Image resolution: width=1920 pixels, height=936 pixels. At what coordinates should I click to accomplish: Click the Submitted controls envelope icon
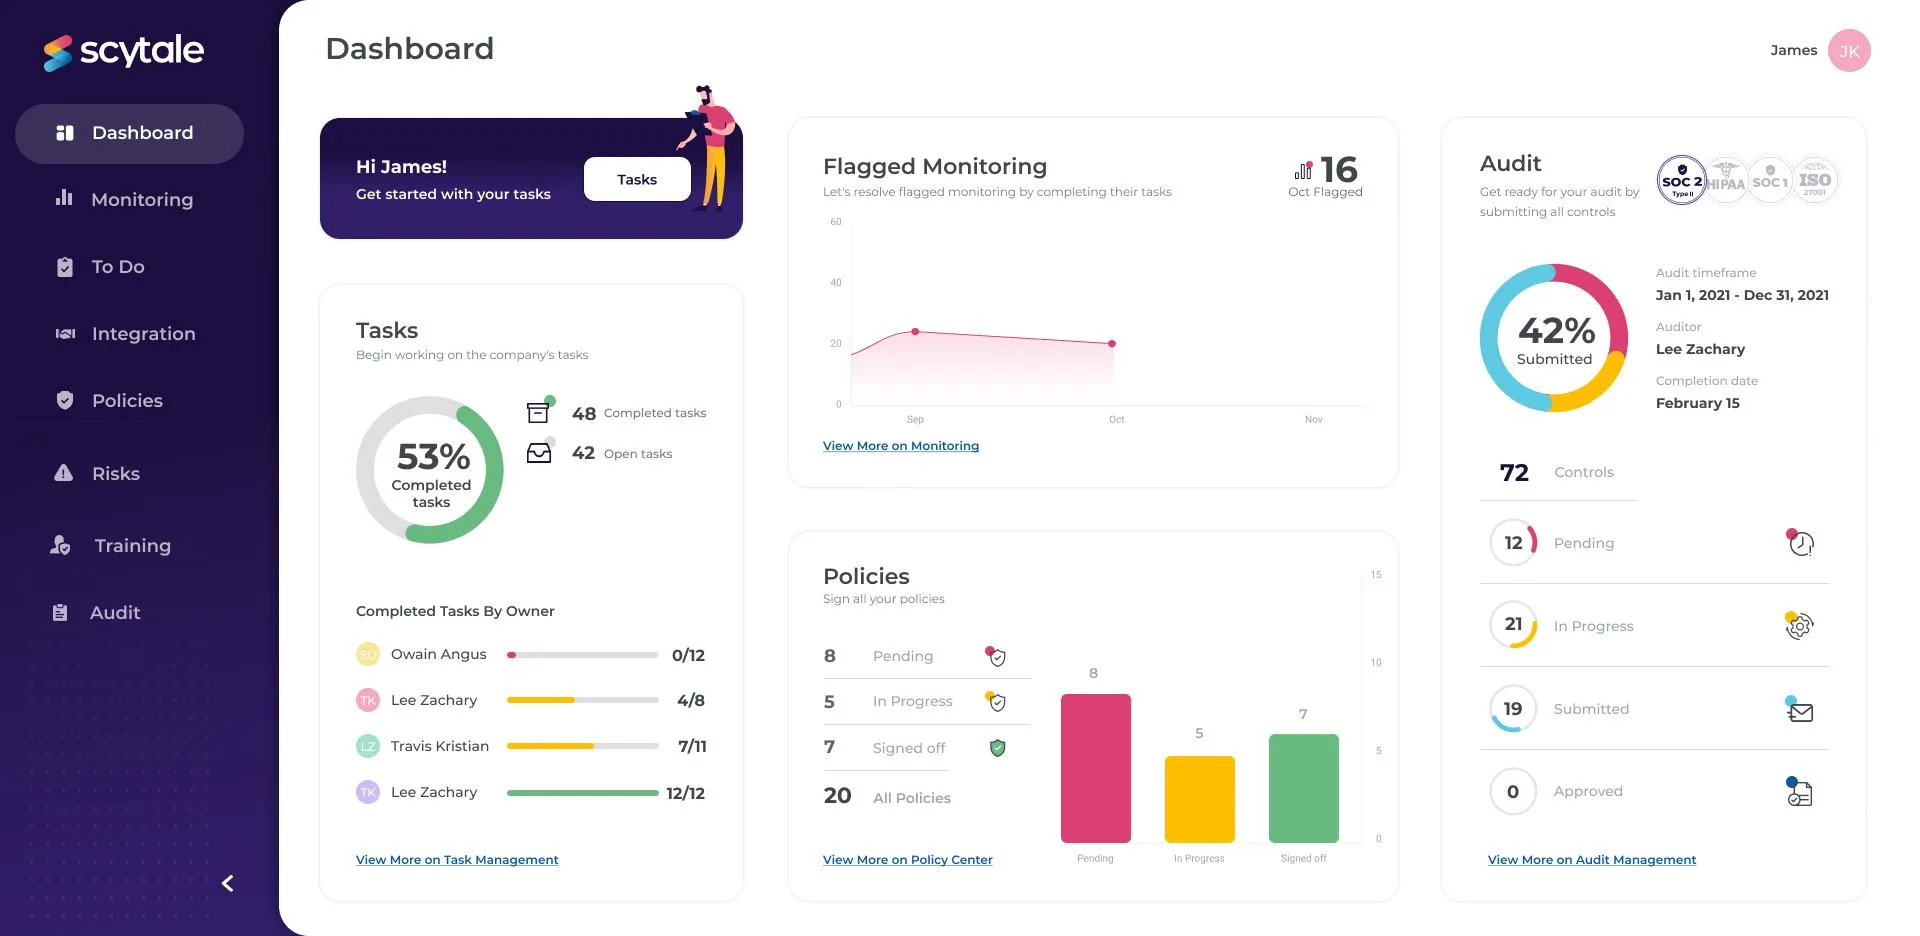click(1800, 710)
